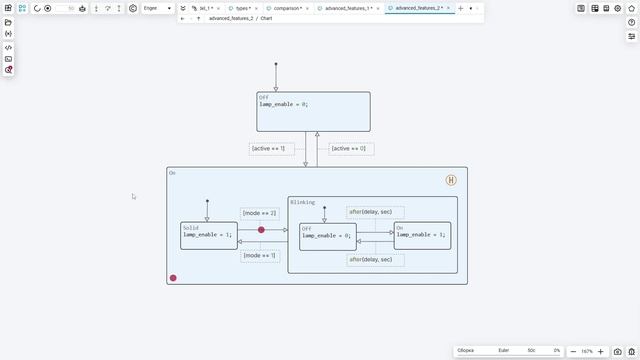Switch to the comparison tab

pyautogui.click(x=287, y=8)
